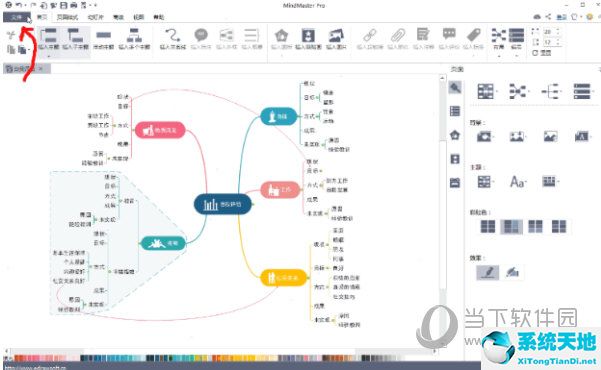
Task: Click the Undo icon in quick access bar
Action: (18, 5)
